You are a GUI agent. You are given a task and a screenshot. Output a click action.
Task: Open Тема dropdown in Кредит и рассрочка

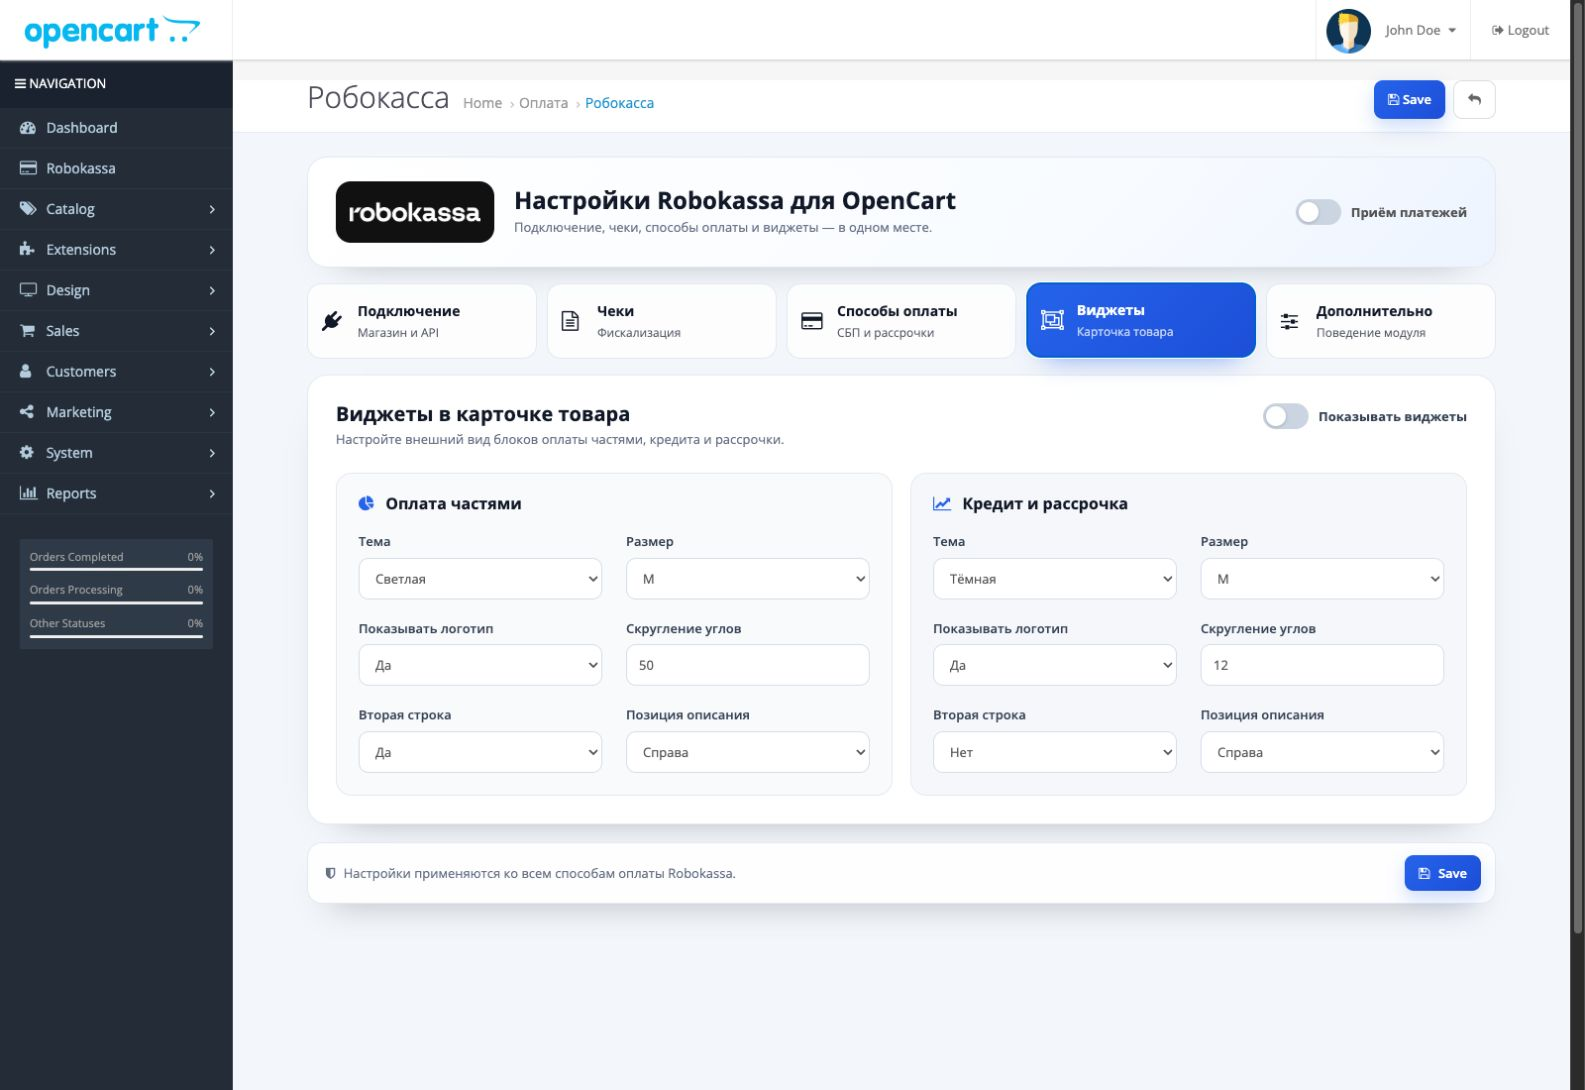pos(1055,579)
